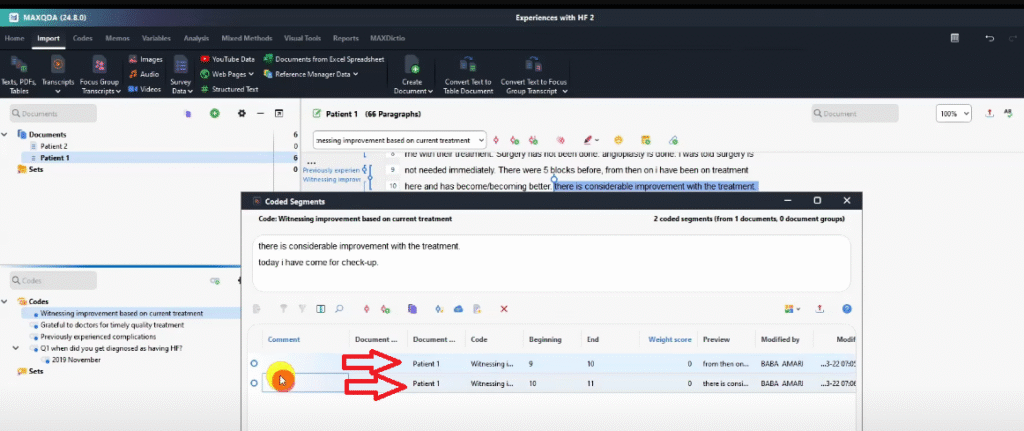This screenshot has height=431, width=1024.
Task: Click the layout grid icon in title bar
Action: coord(955,39)
